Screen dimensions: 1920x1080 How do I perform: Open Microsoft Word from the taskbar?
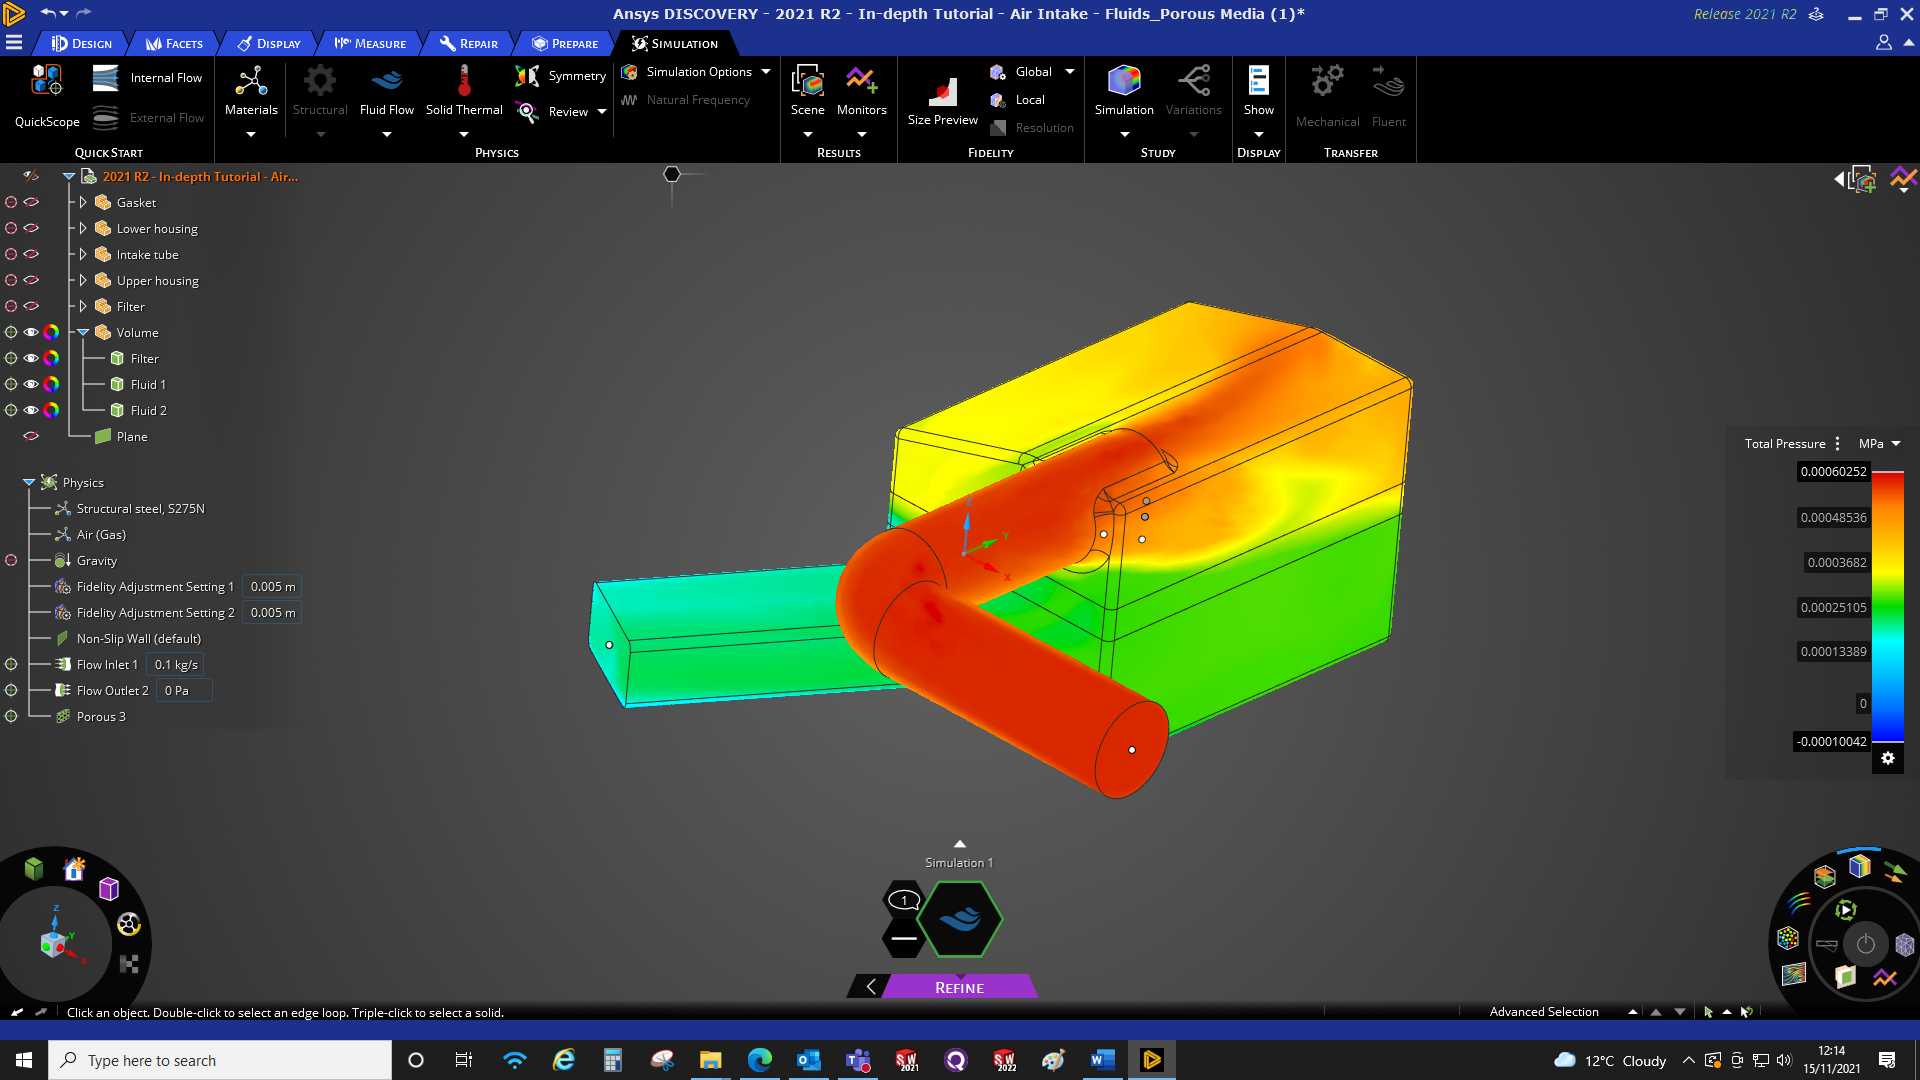point(1102,1060)
